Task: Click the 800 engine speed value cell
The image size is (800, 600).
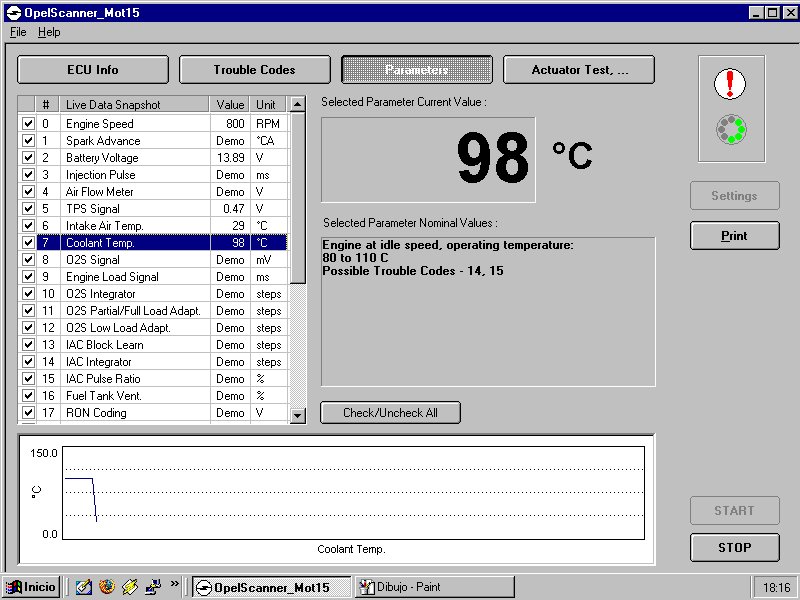Action: 230,123
